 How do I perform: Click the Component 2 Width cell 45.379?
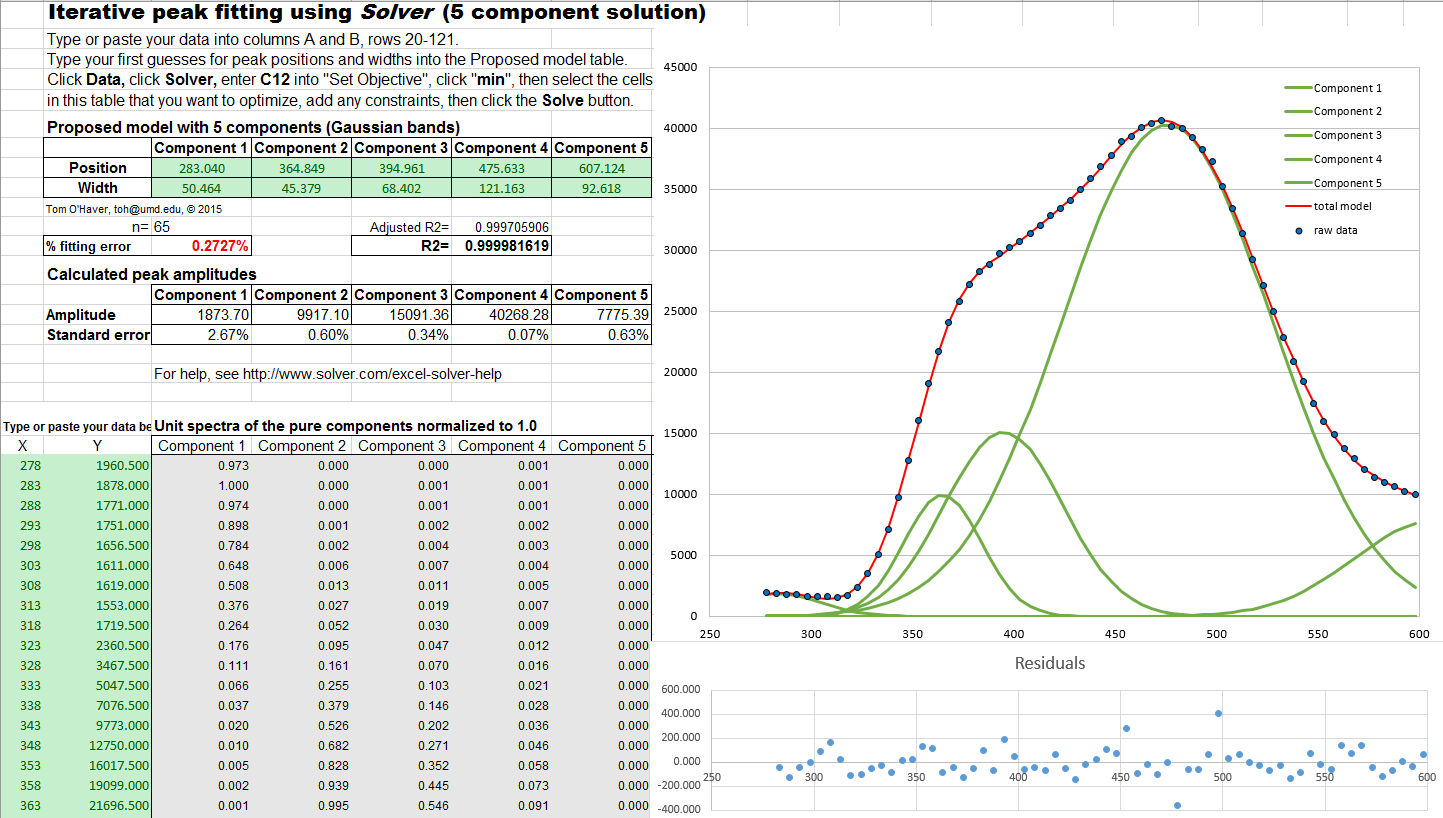tap(301, 188)
